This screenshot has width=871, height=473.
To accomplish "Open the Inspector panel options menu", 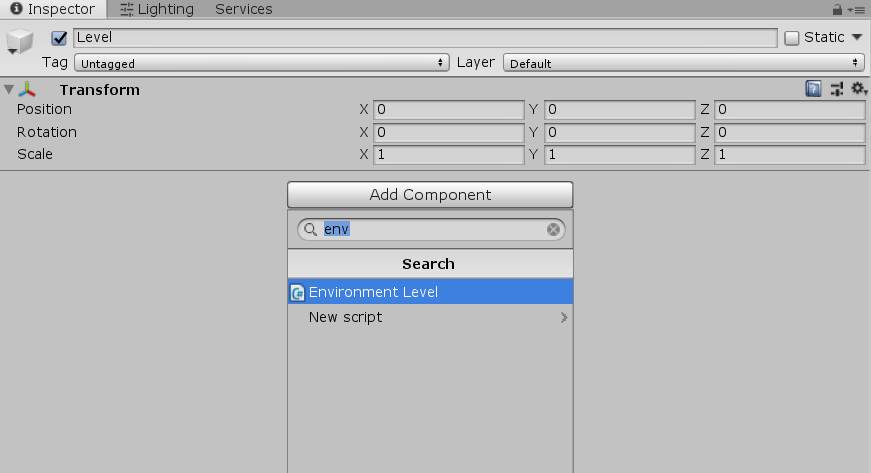I will click(x=857, y=10).
